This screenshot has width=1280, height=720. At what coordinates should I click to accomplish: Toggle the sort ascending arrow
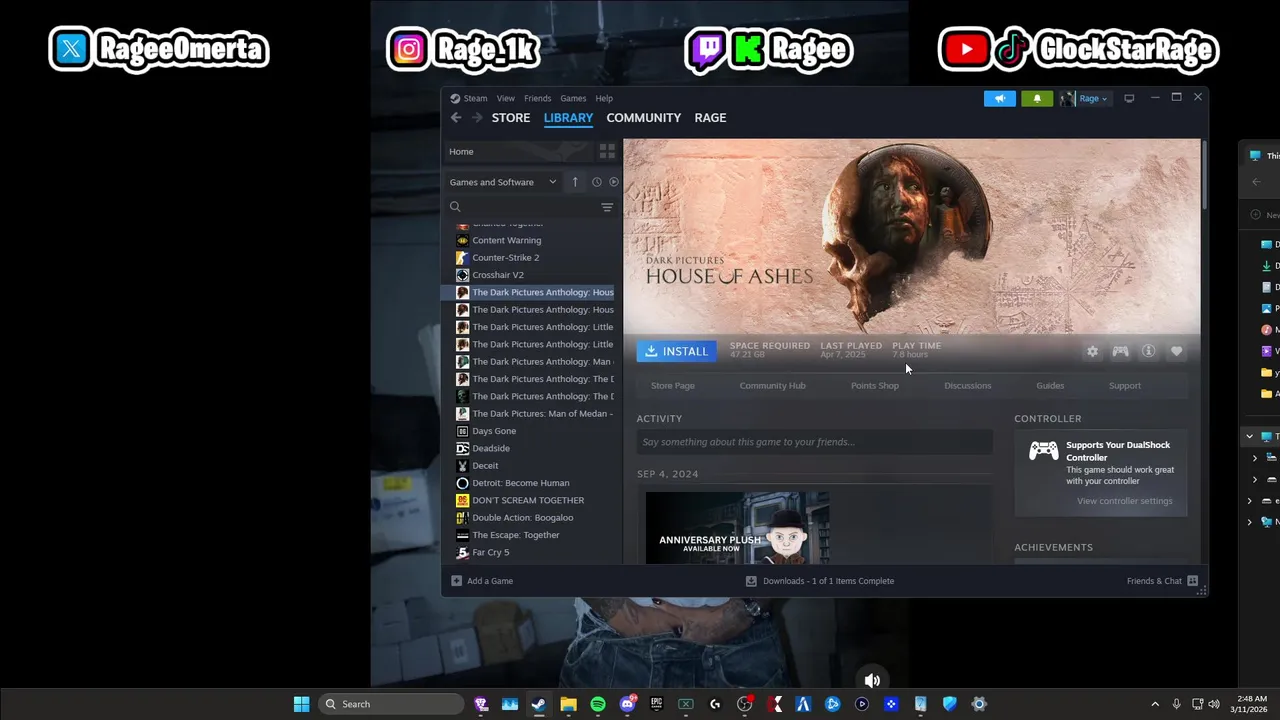(575, 182)
